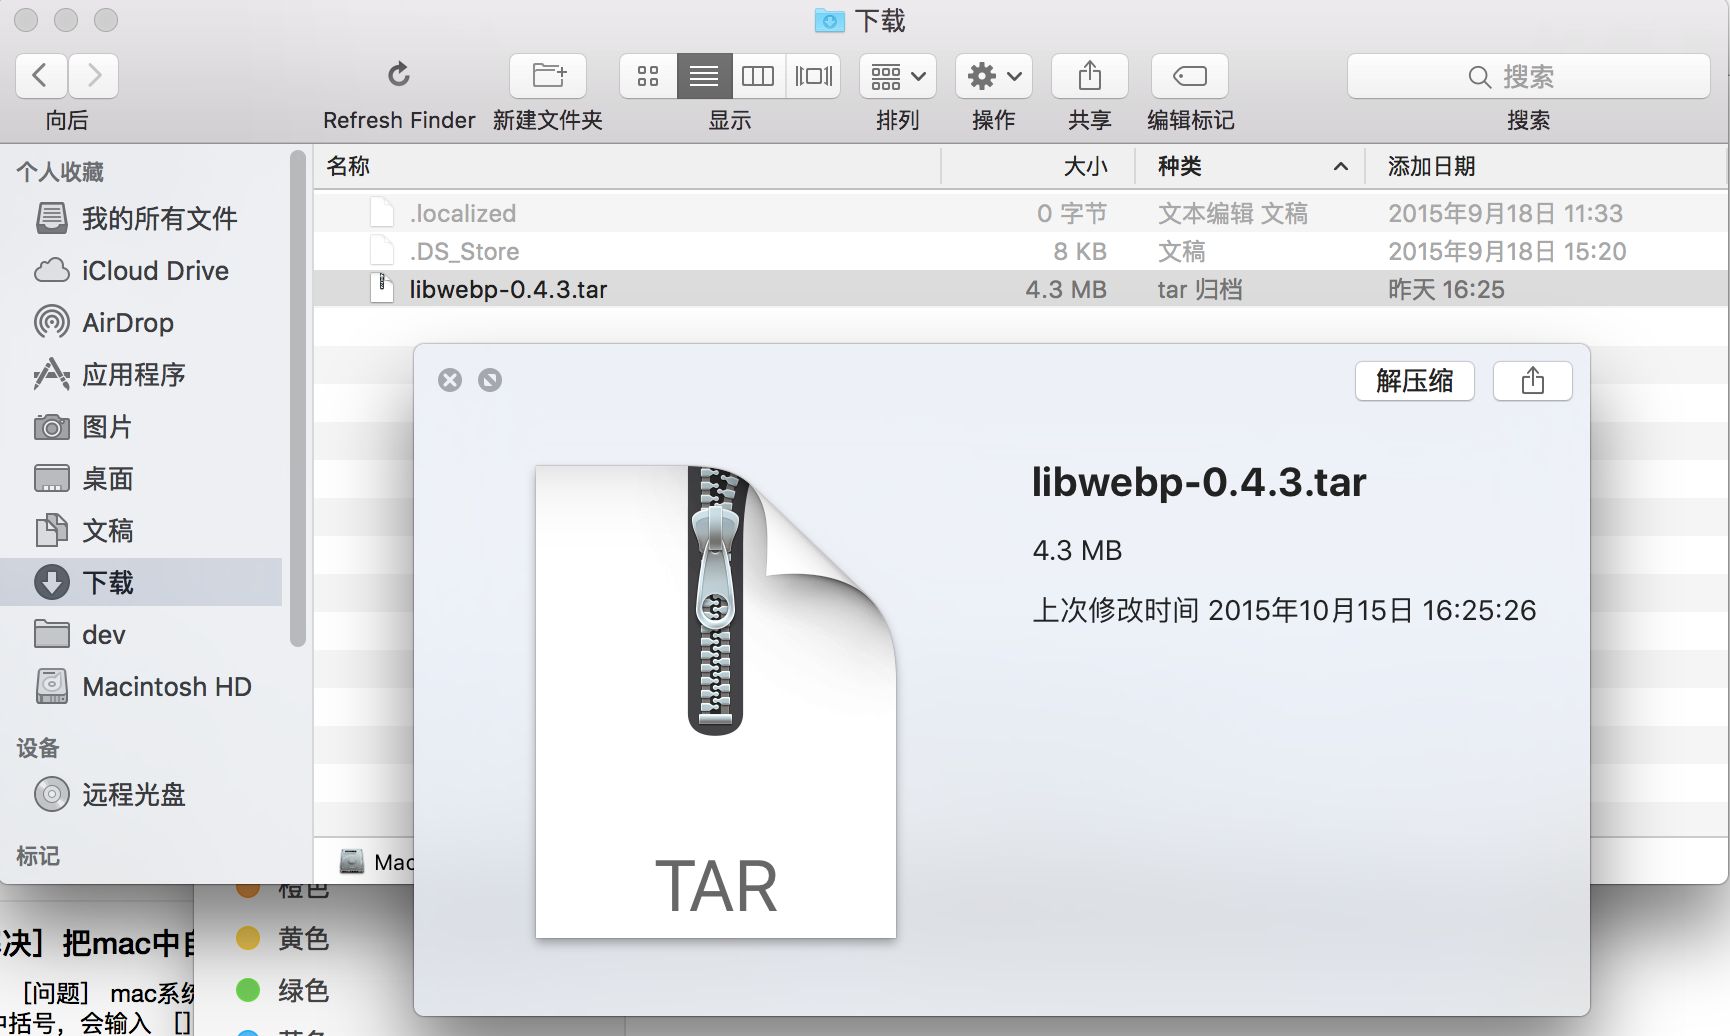Switch to column view

pos(758,76)
